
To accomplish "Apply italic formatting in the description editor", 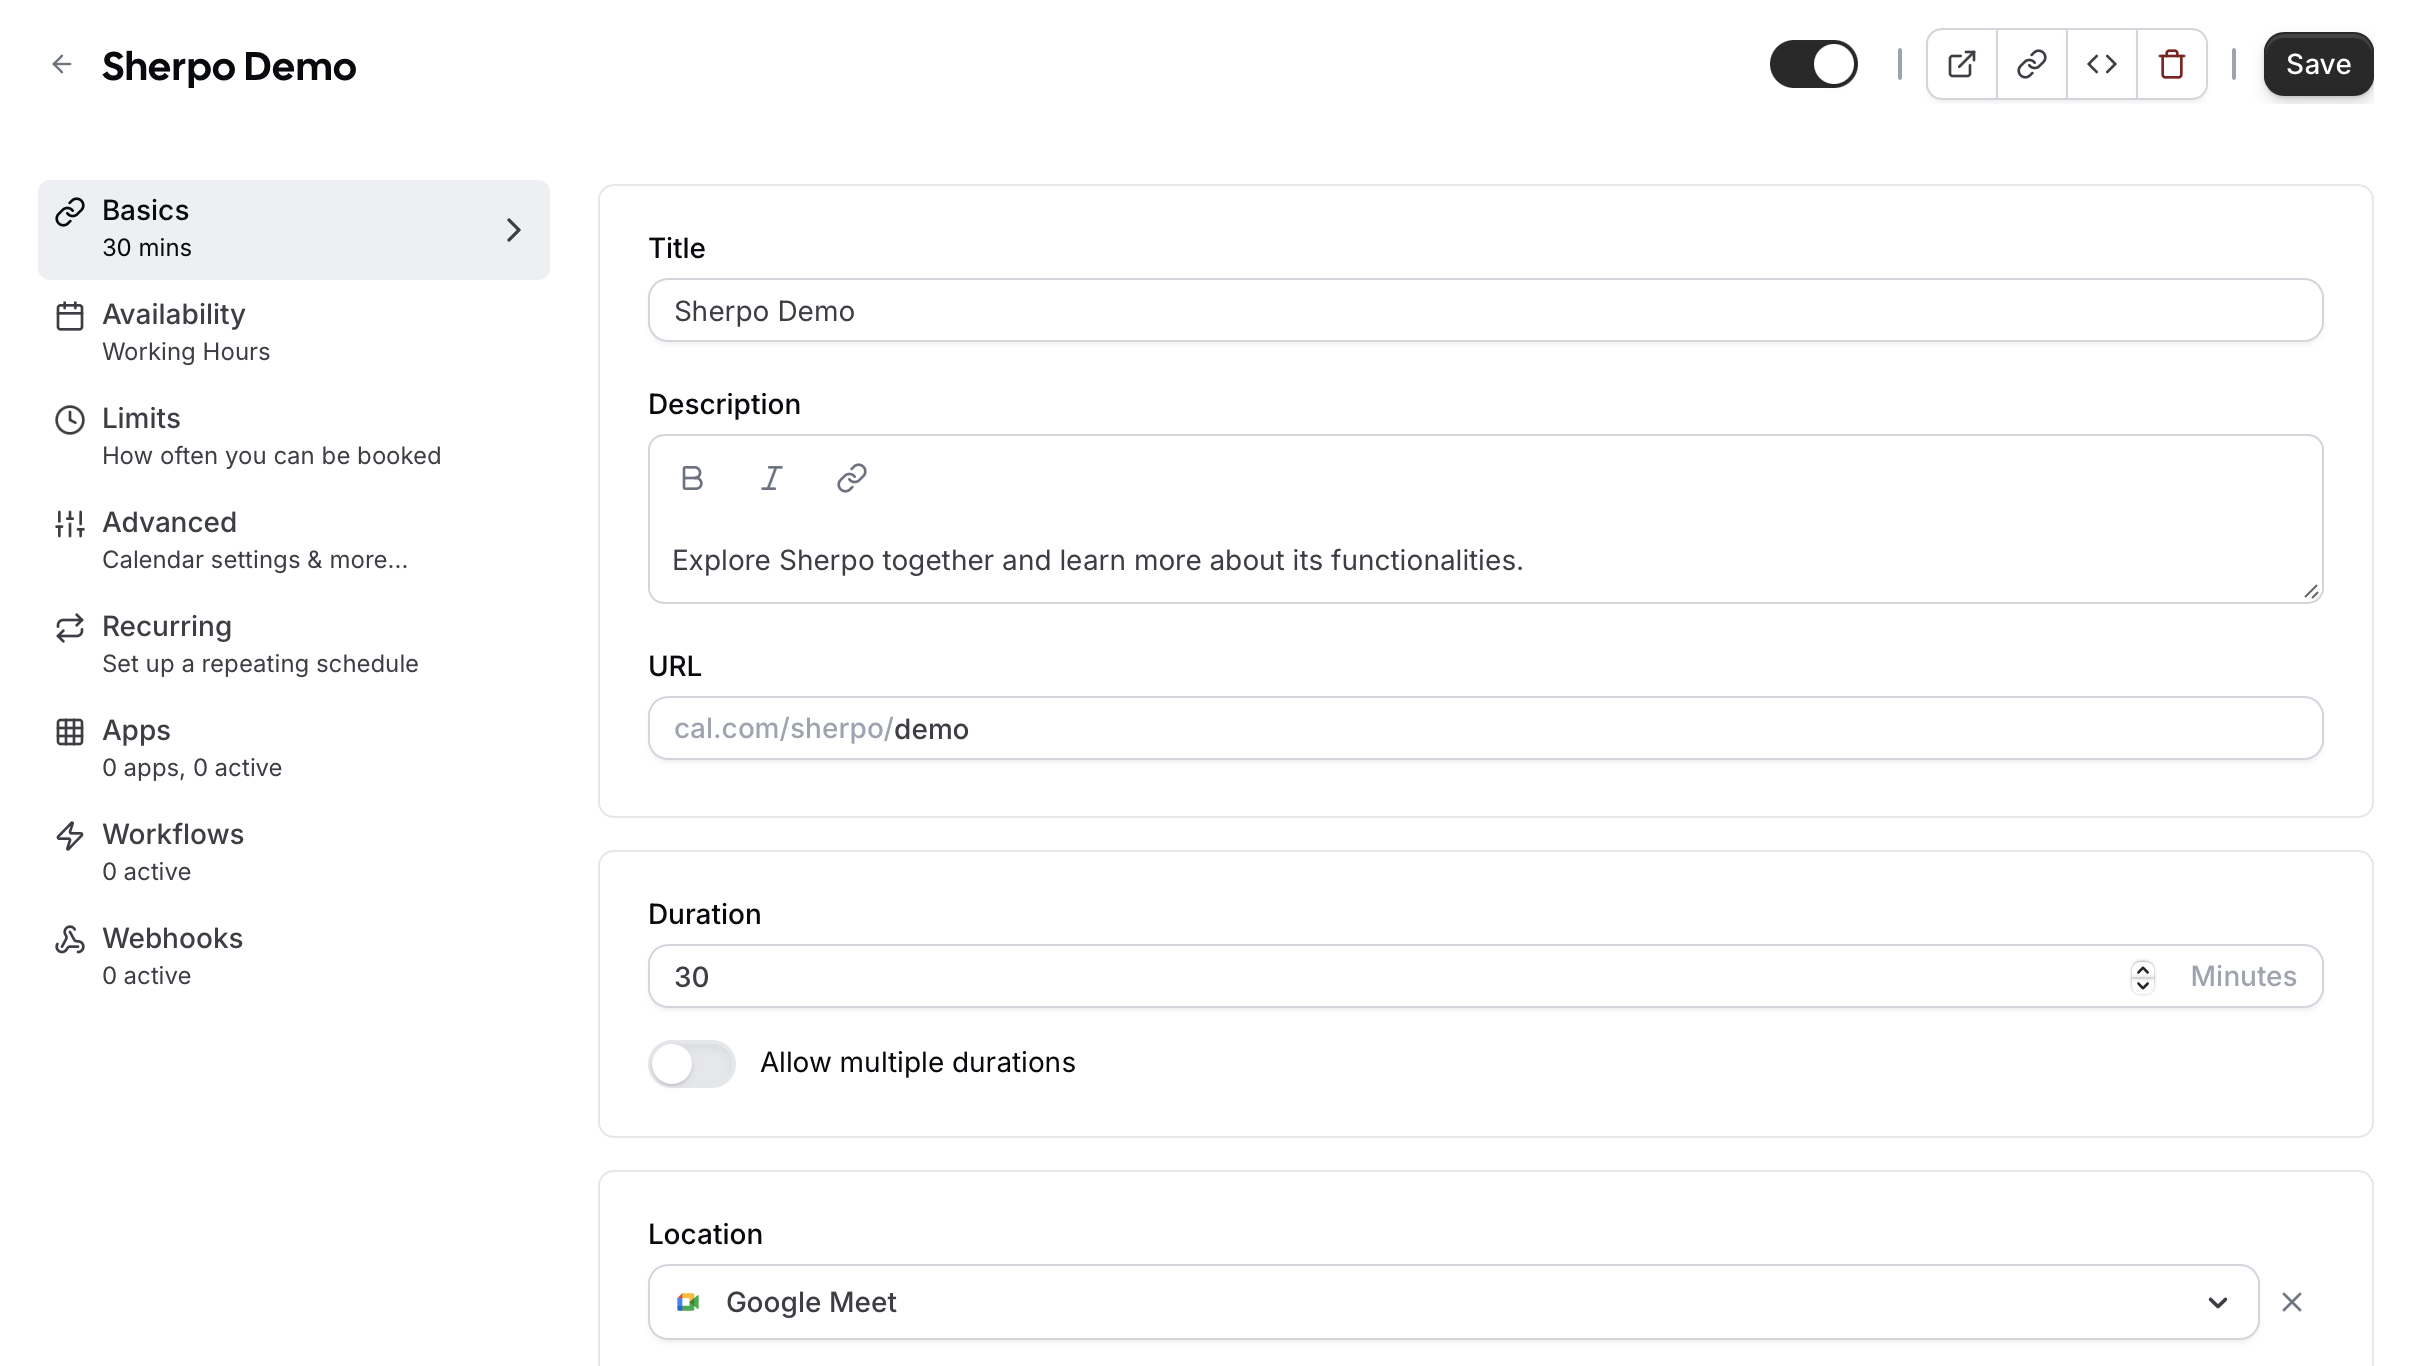I will pyautogui.click(x=770, y=477).
